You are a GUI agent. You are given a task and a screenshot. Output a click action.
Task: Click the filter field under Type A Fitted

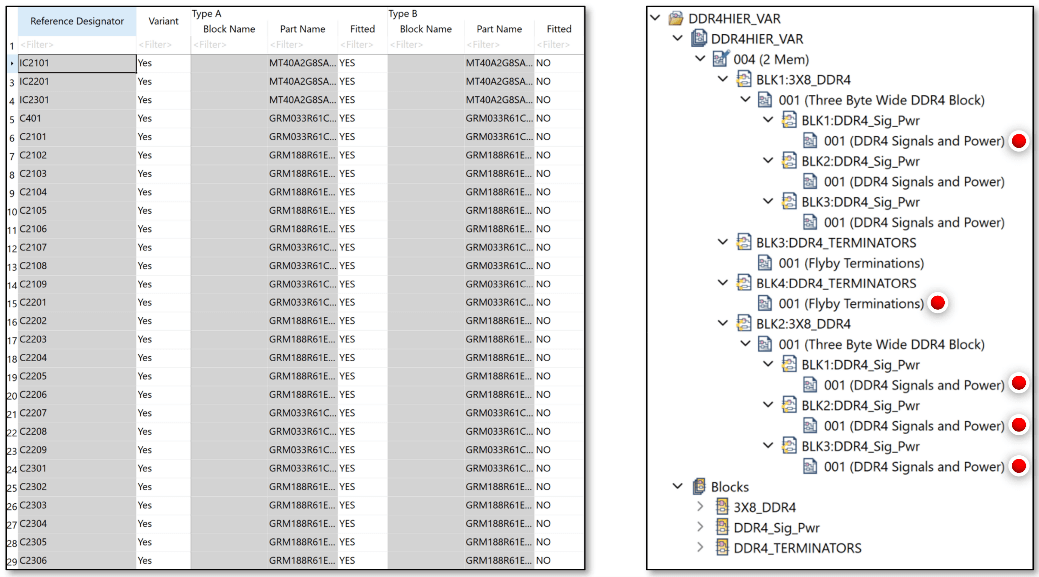(362, 45)
